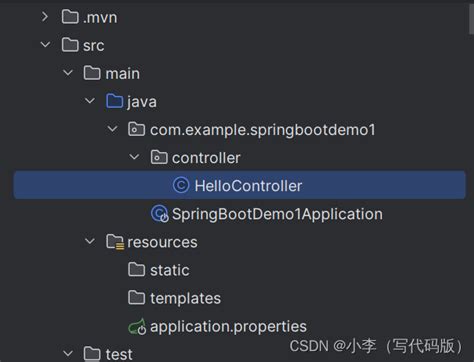The height and width of the screenshot is (362, 474).
Task: Click the static folder icon
Action: [x=136, y=269]
